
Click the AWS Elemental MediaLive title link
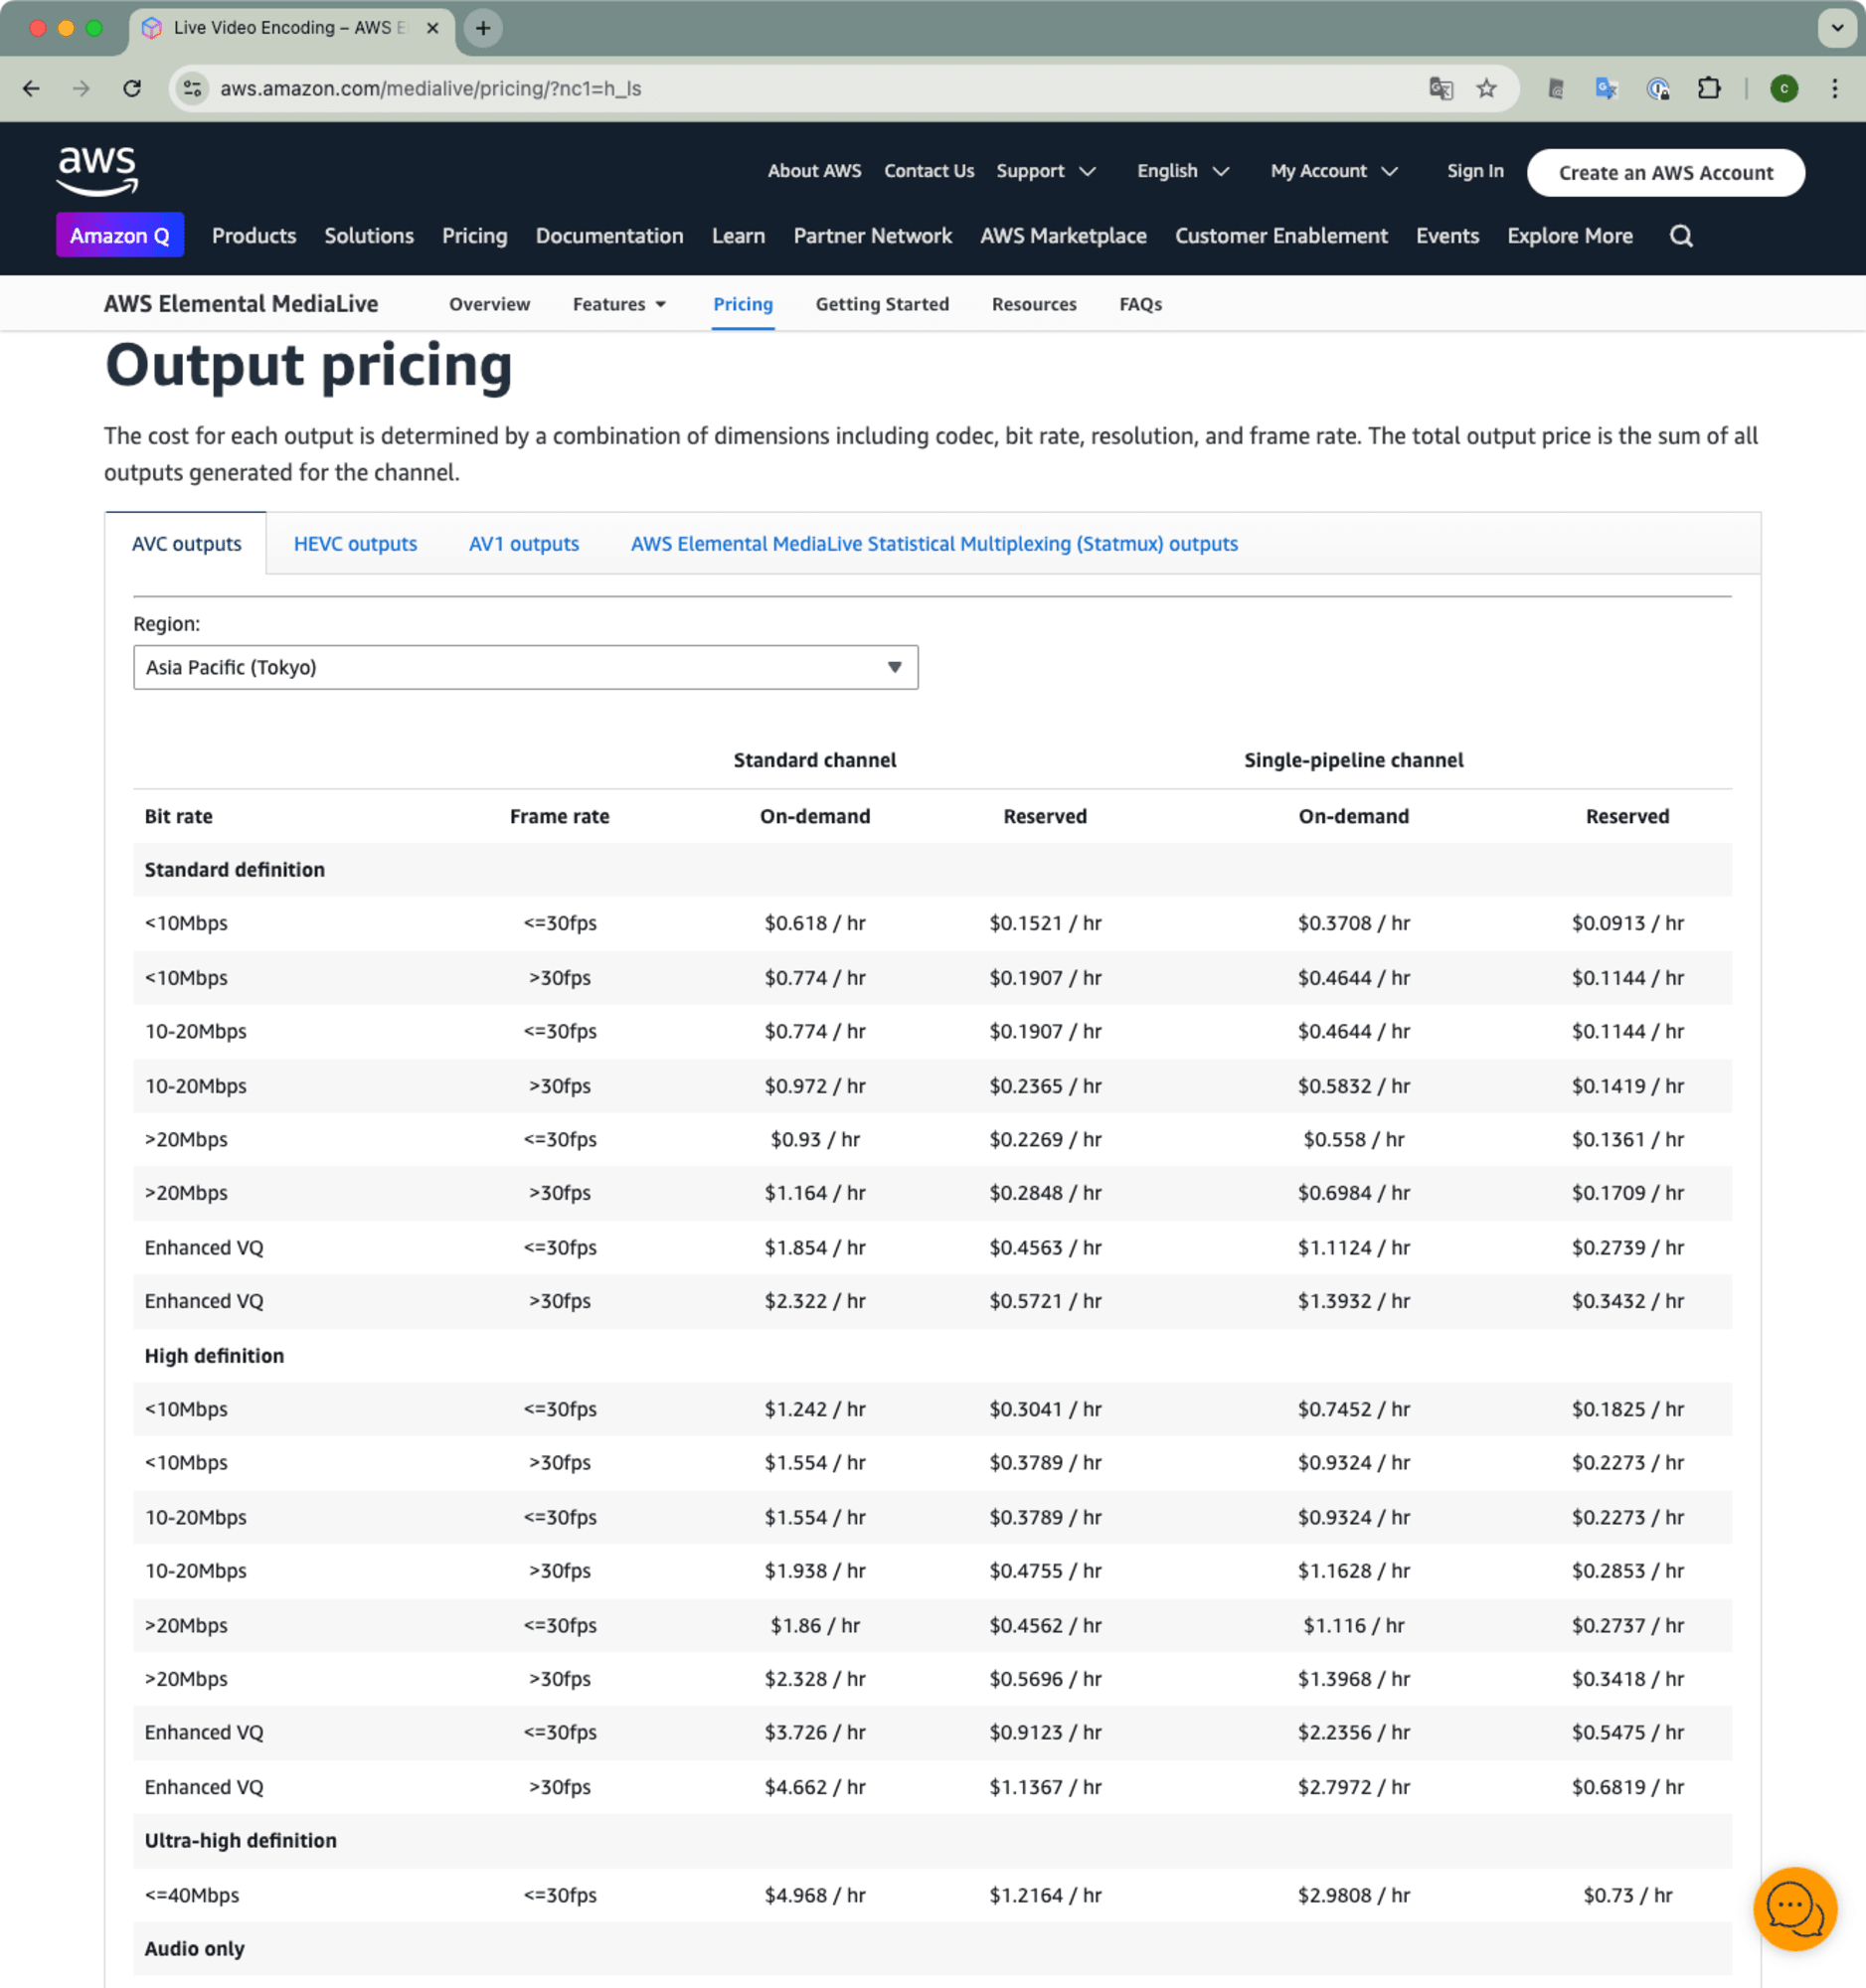(x=241, y=304)
